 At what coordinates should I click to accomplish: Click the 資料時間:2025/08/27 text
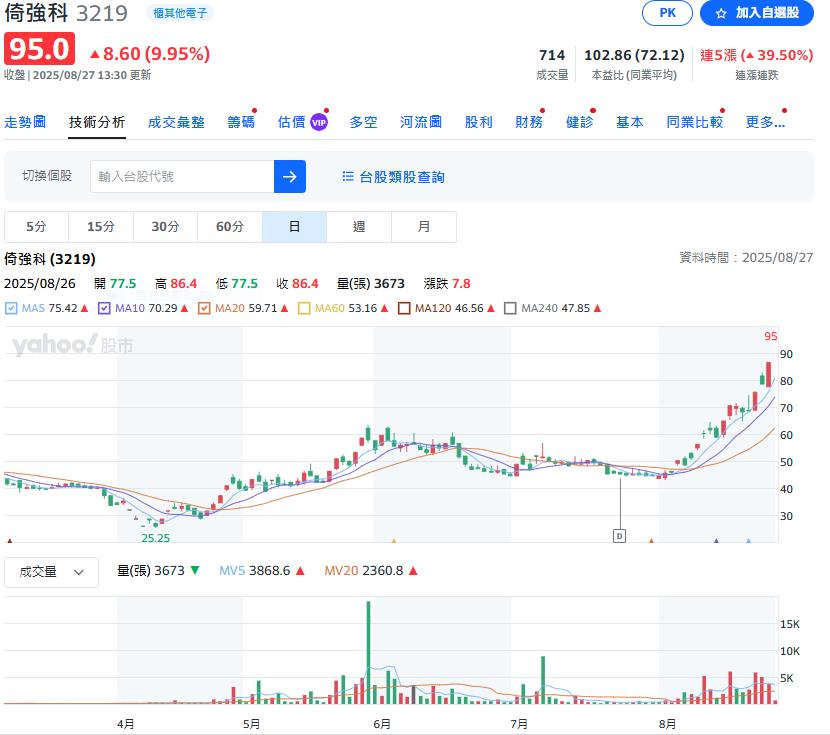(746, 258)
